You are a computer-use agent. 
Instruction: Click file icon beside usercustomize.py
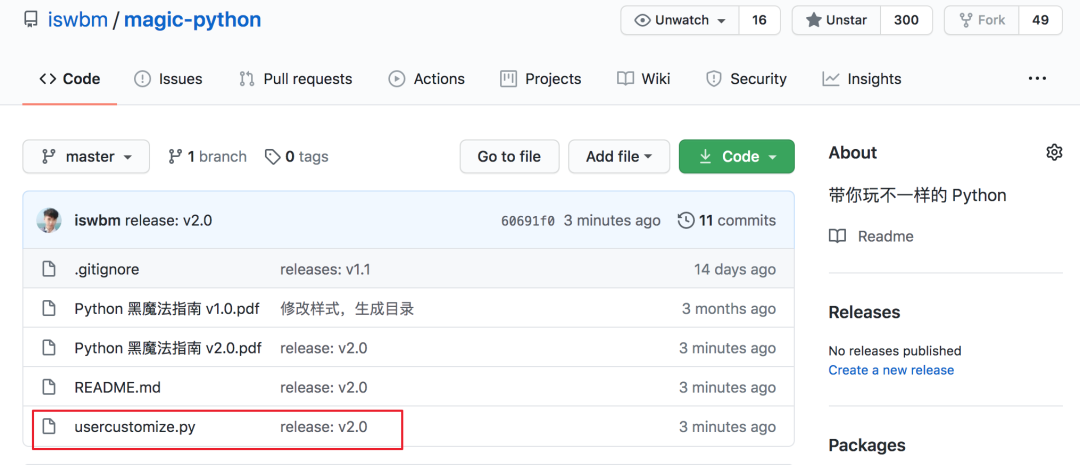click(x=48, y=427)
